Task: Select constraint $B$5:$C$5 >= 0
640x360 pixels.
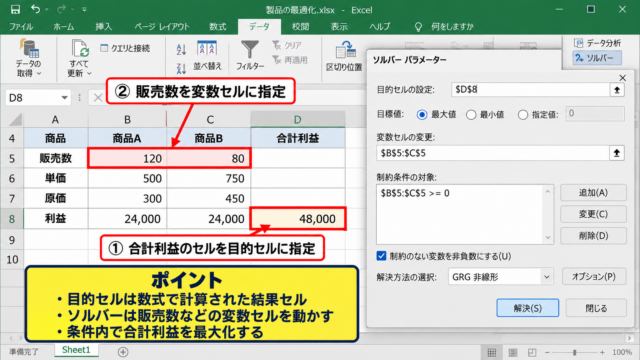Action: 415,193
